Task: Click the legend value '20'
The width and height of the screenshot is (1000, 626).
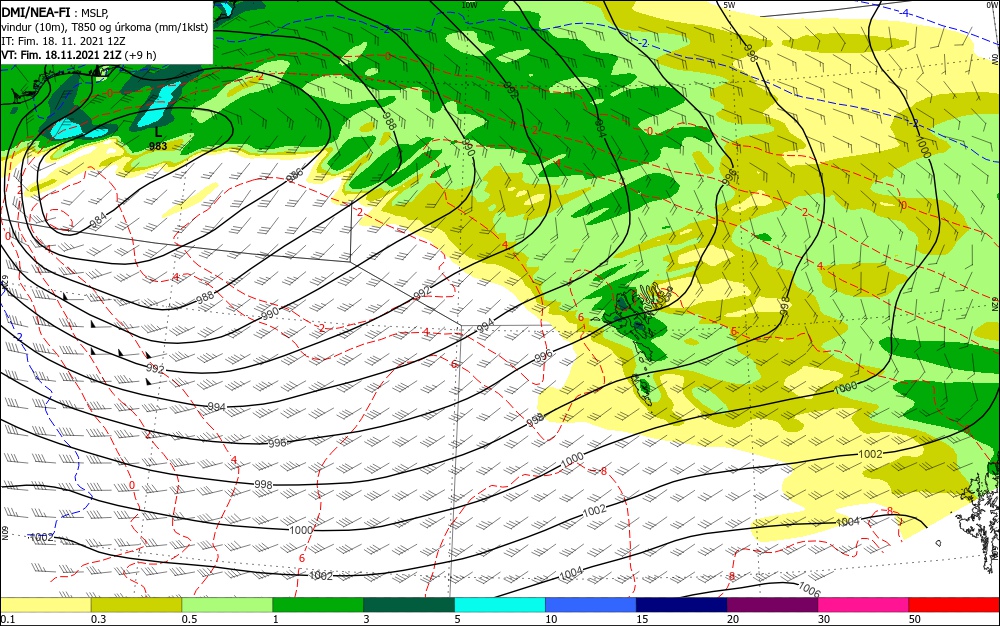Action: 733,619
